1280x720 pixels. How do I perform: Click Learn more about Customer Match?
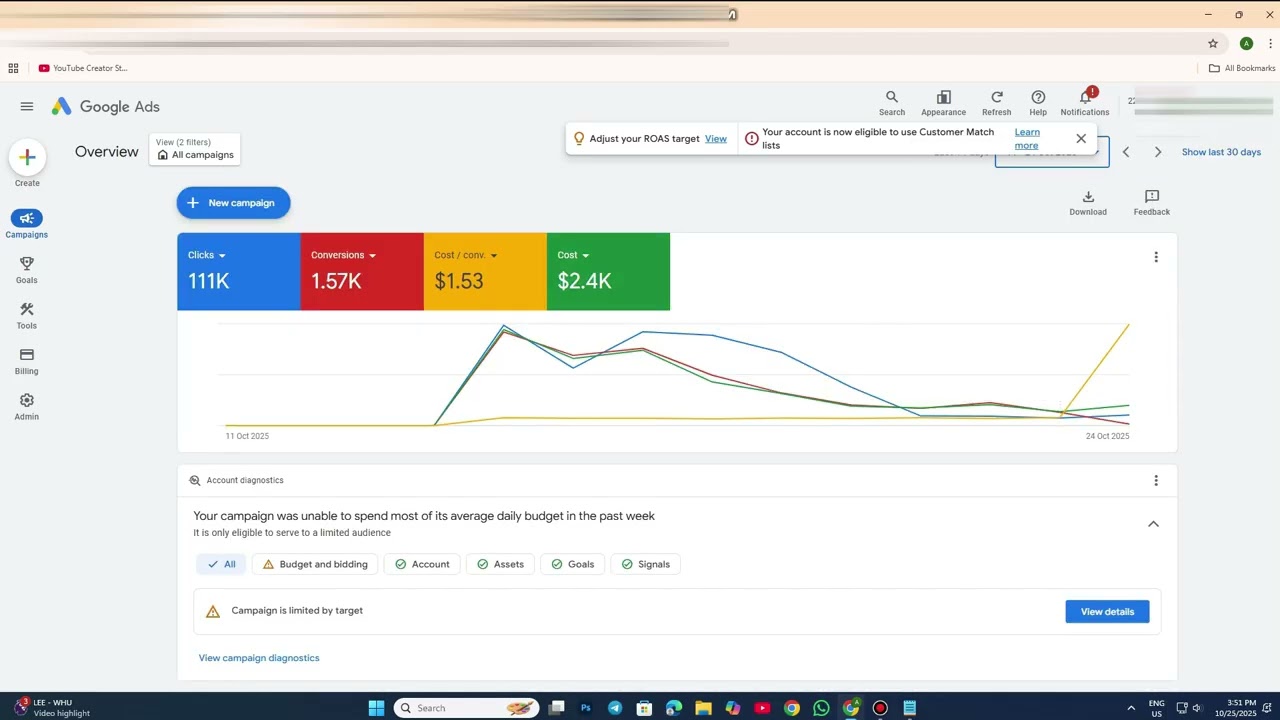(x=1027, y=138)
